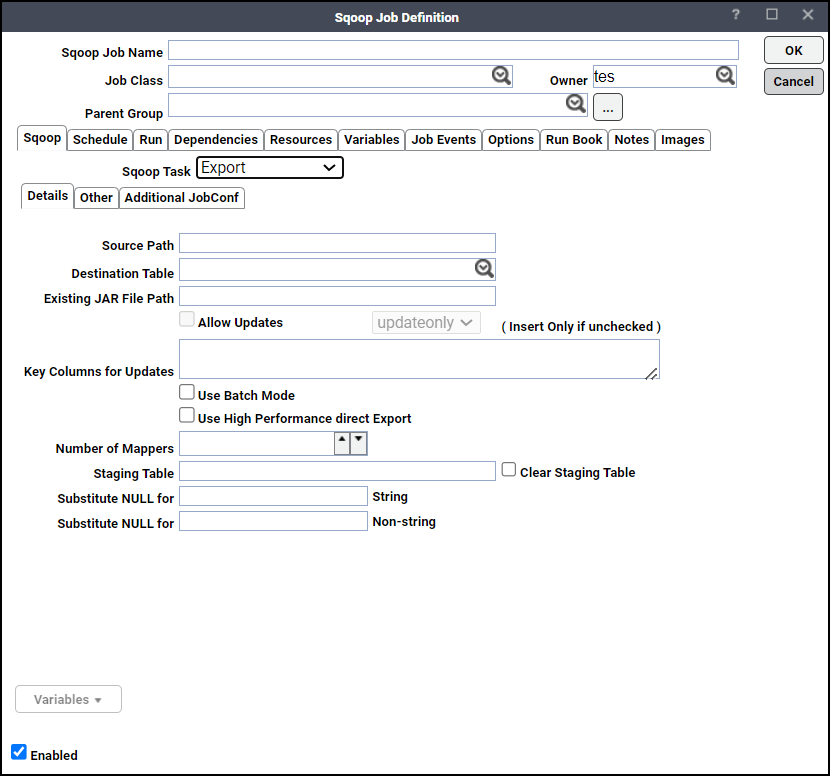The image size is (830, 776).
Task: Open the Additional JobConf sub-tab
Action: 182,198
